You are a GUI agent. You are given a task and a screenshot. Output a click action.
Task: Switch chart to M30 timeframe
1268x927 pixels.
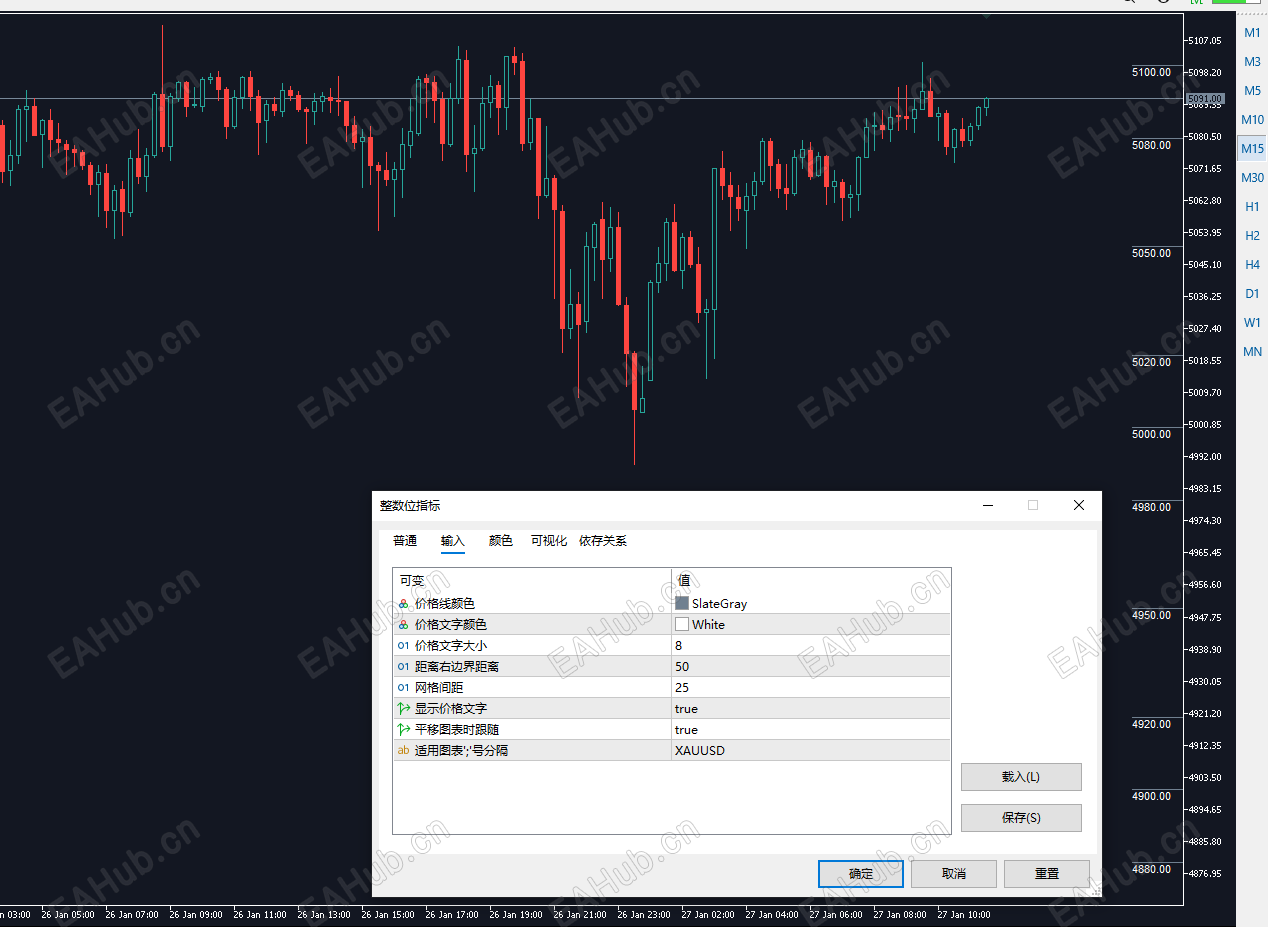pos(1252,178)
